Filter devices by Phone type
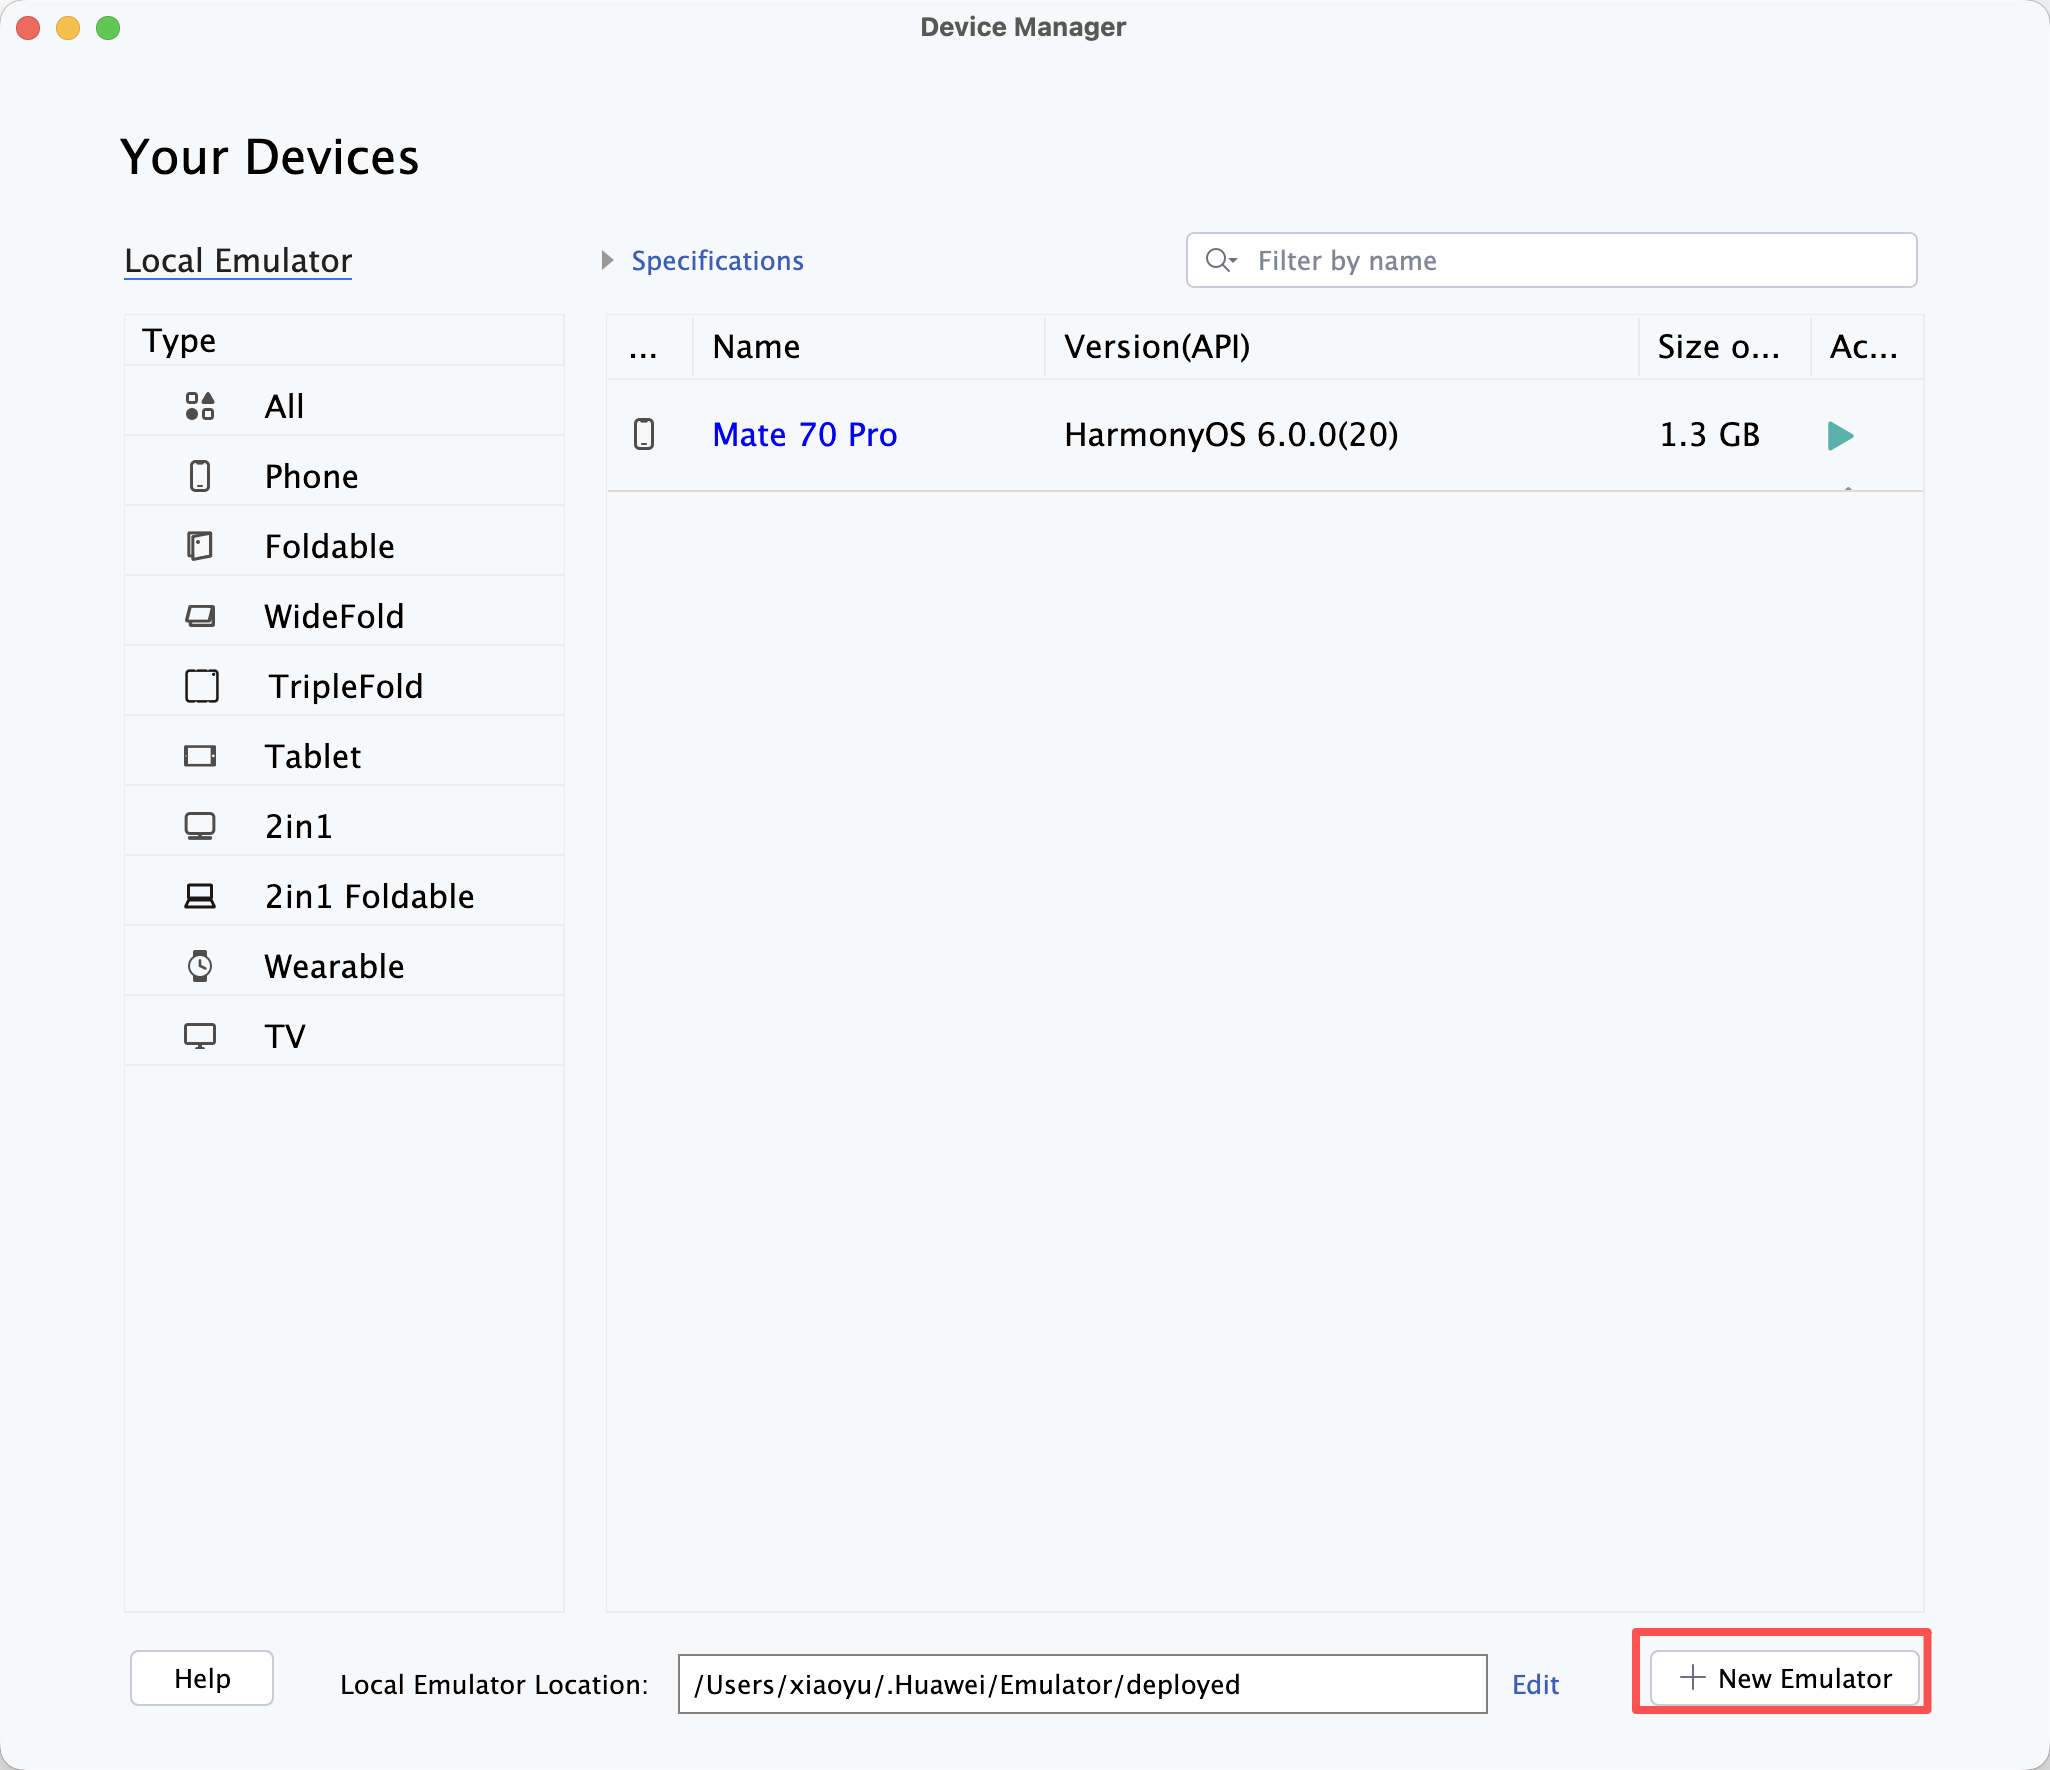 point(311,476)
